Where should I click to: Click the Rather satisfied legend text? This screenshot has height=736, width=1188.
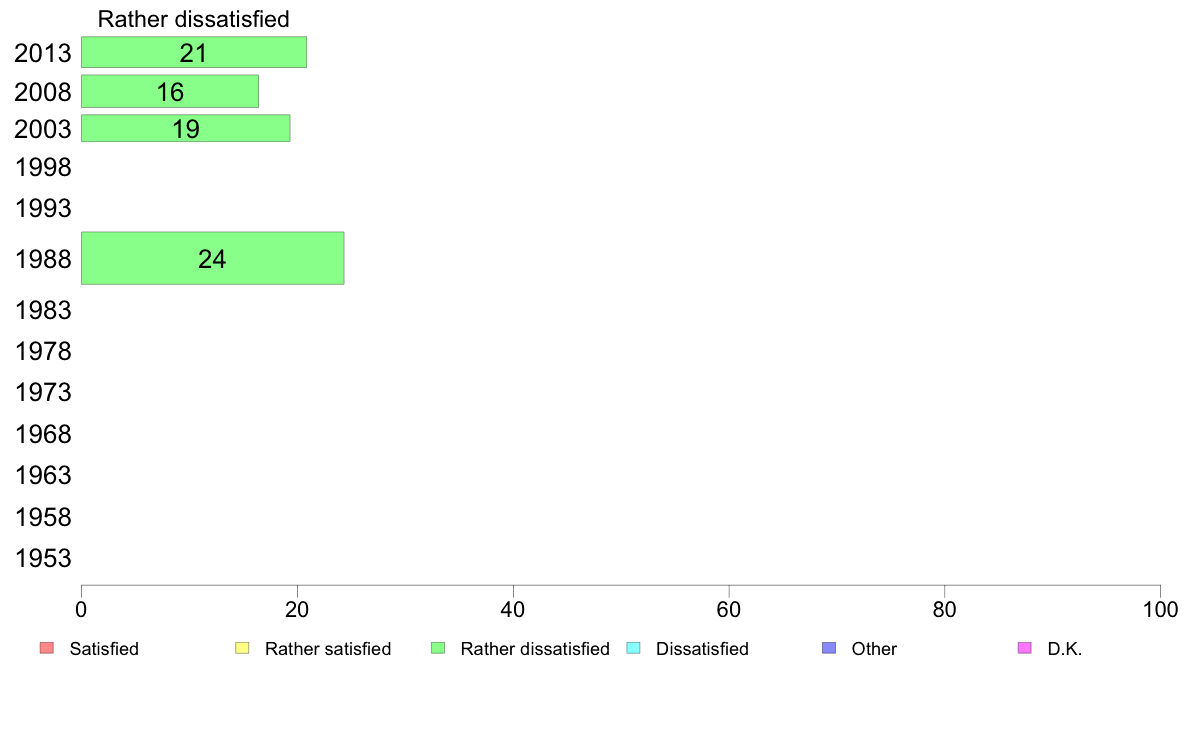[x=328, y=649]
